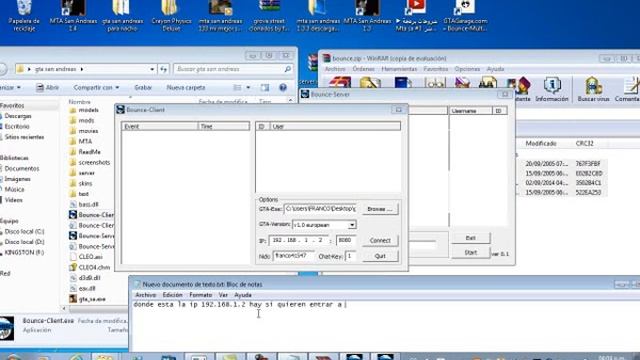Open the view options dropdown arrow
Viewport: 640px width, 360px height.
248,87
